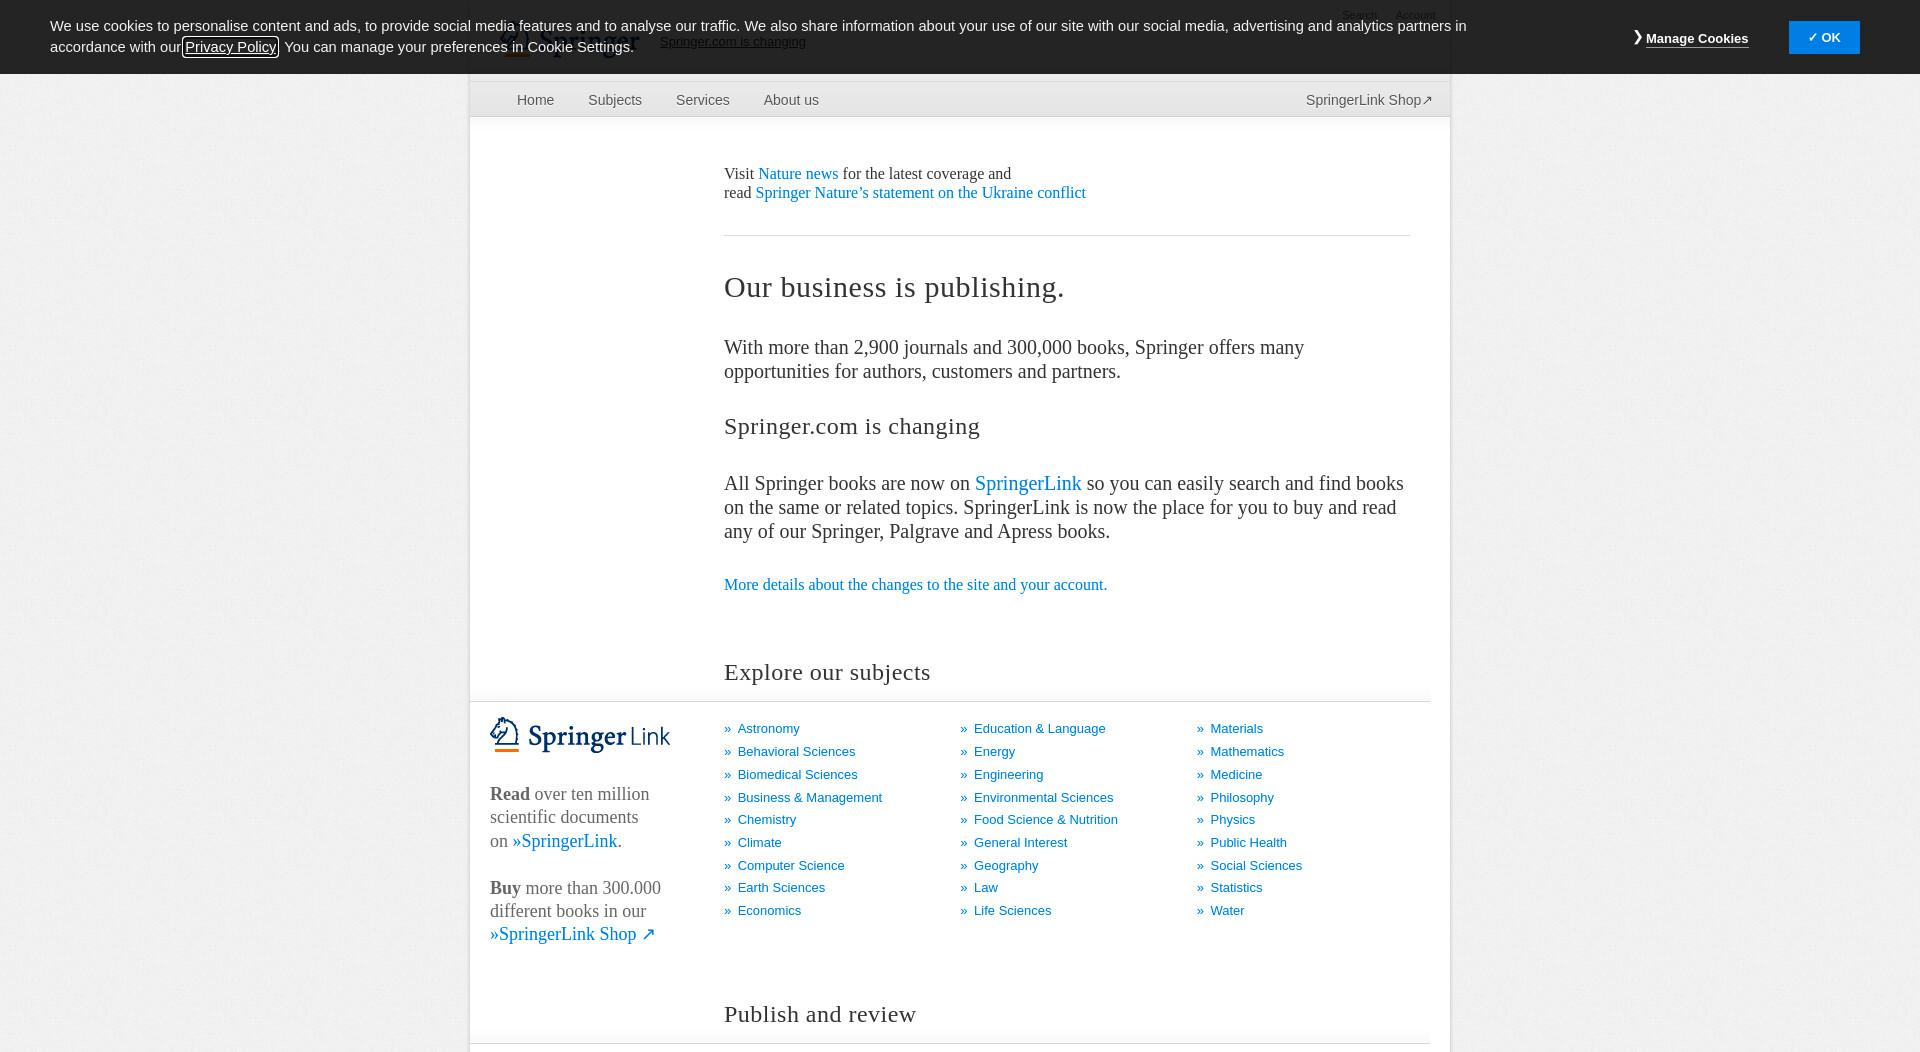
Task: Open the Privacy Policy link
Action: click(230, 47)
